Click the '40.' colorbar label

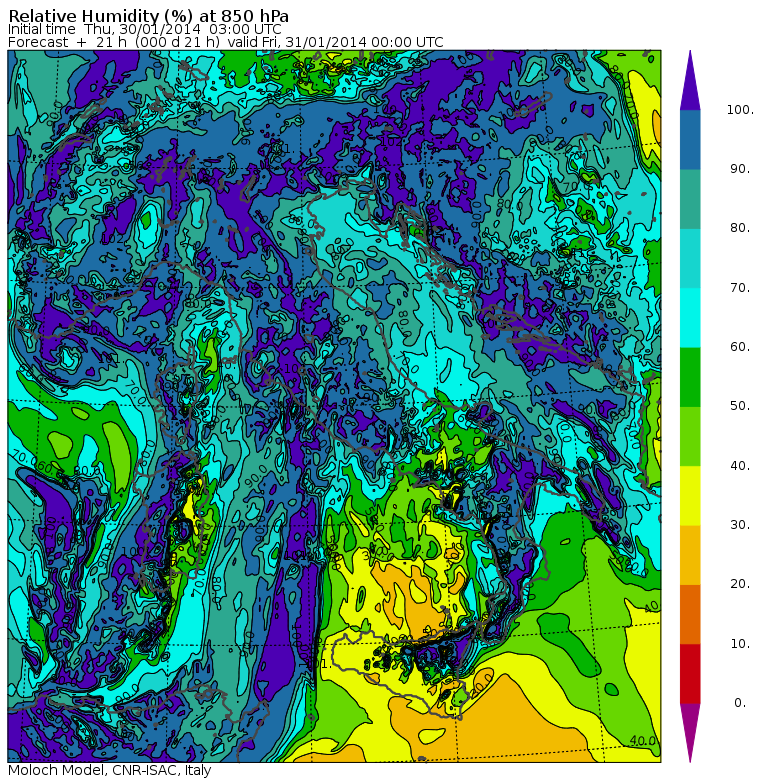pyautogui.click(x=740, y=466)
